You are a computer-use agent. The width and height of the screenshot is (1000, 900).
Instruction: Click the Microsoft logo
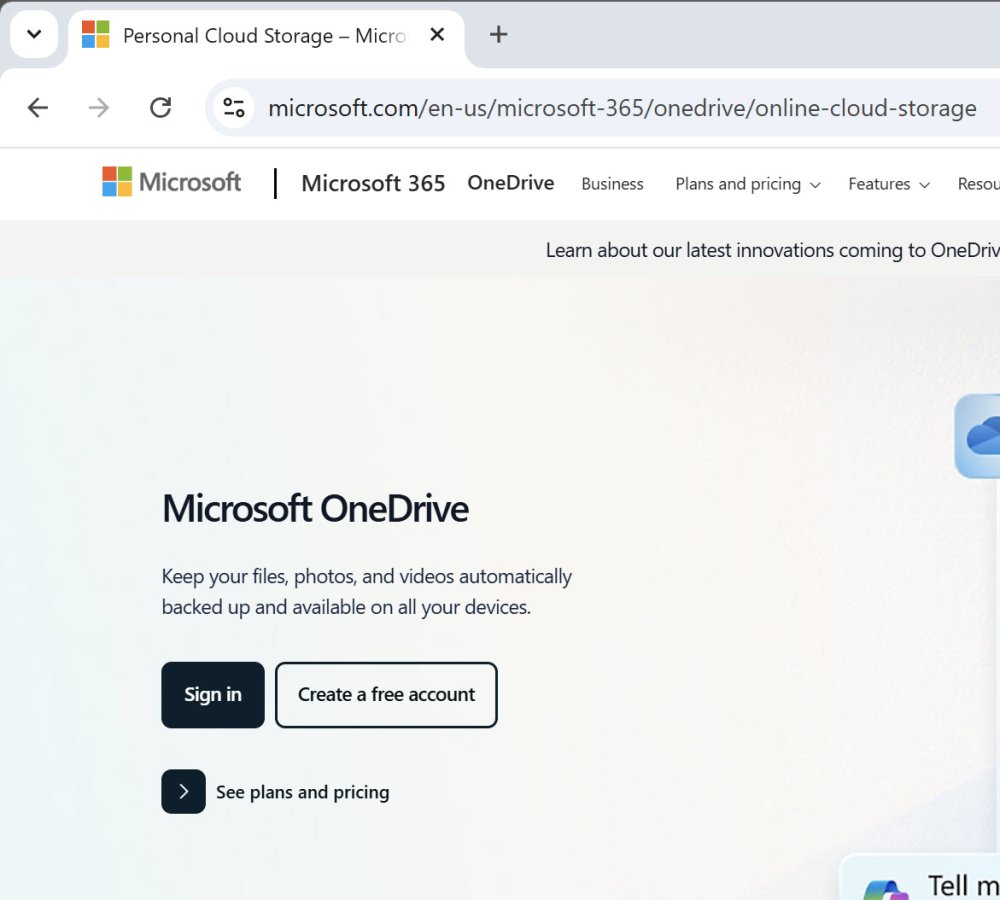(172, 182)
